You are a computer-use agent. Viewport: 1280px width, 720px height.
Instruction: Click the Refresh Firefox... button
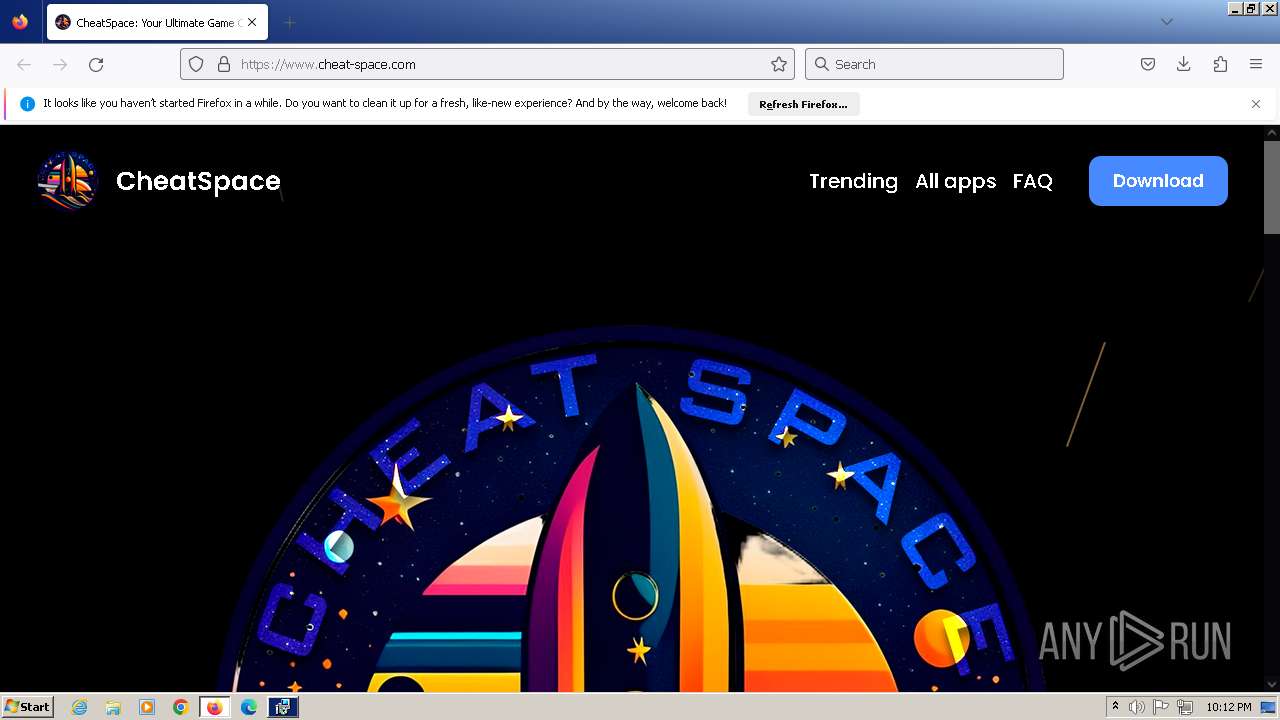803,104
